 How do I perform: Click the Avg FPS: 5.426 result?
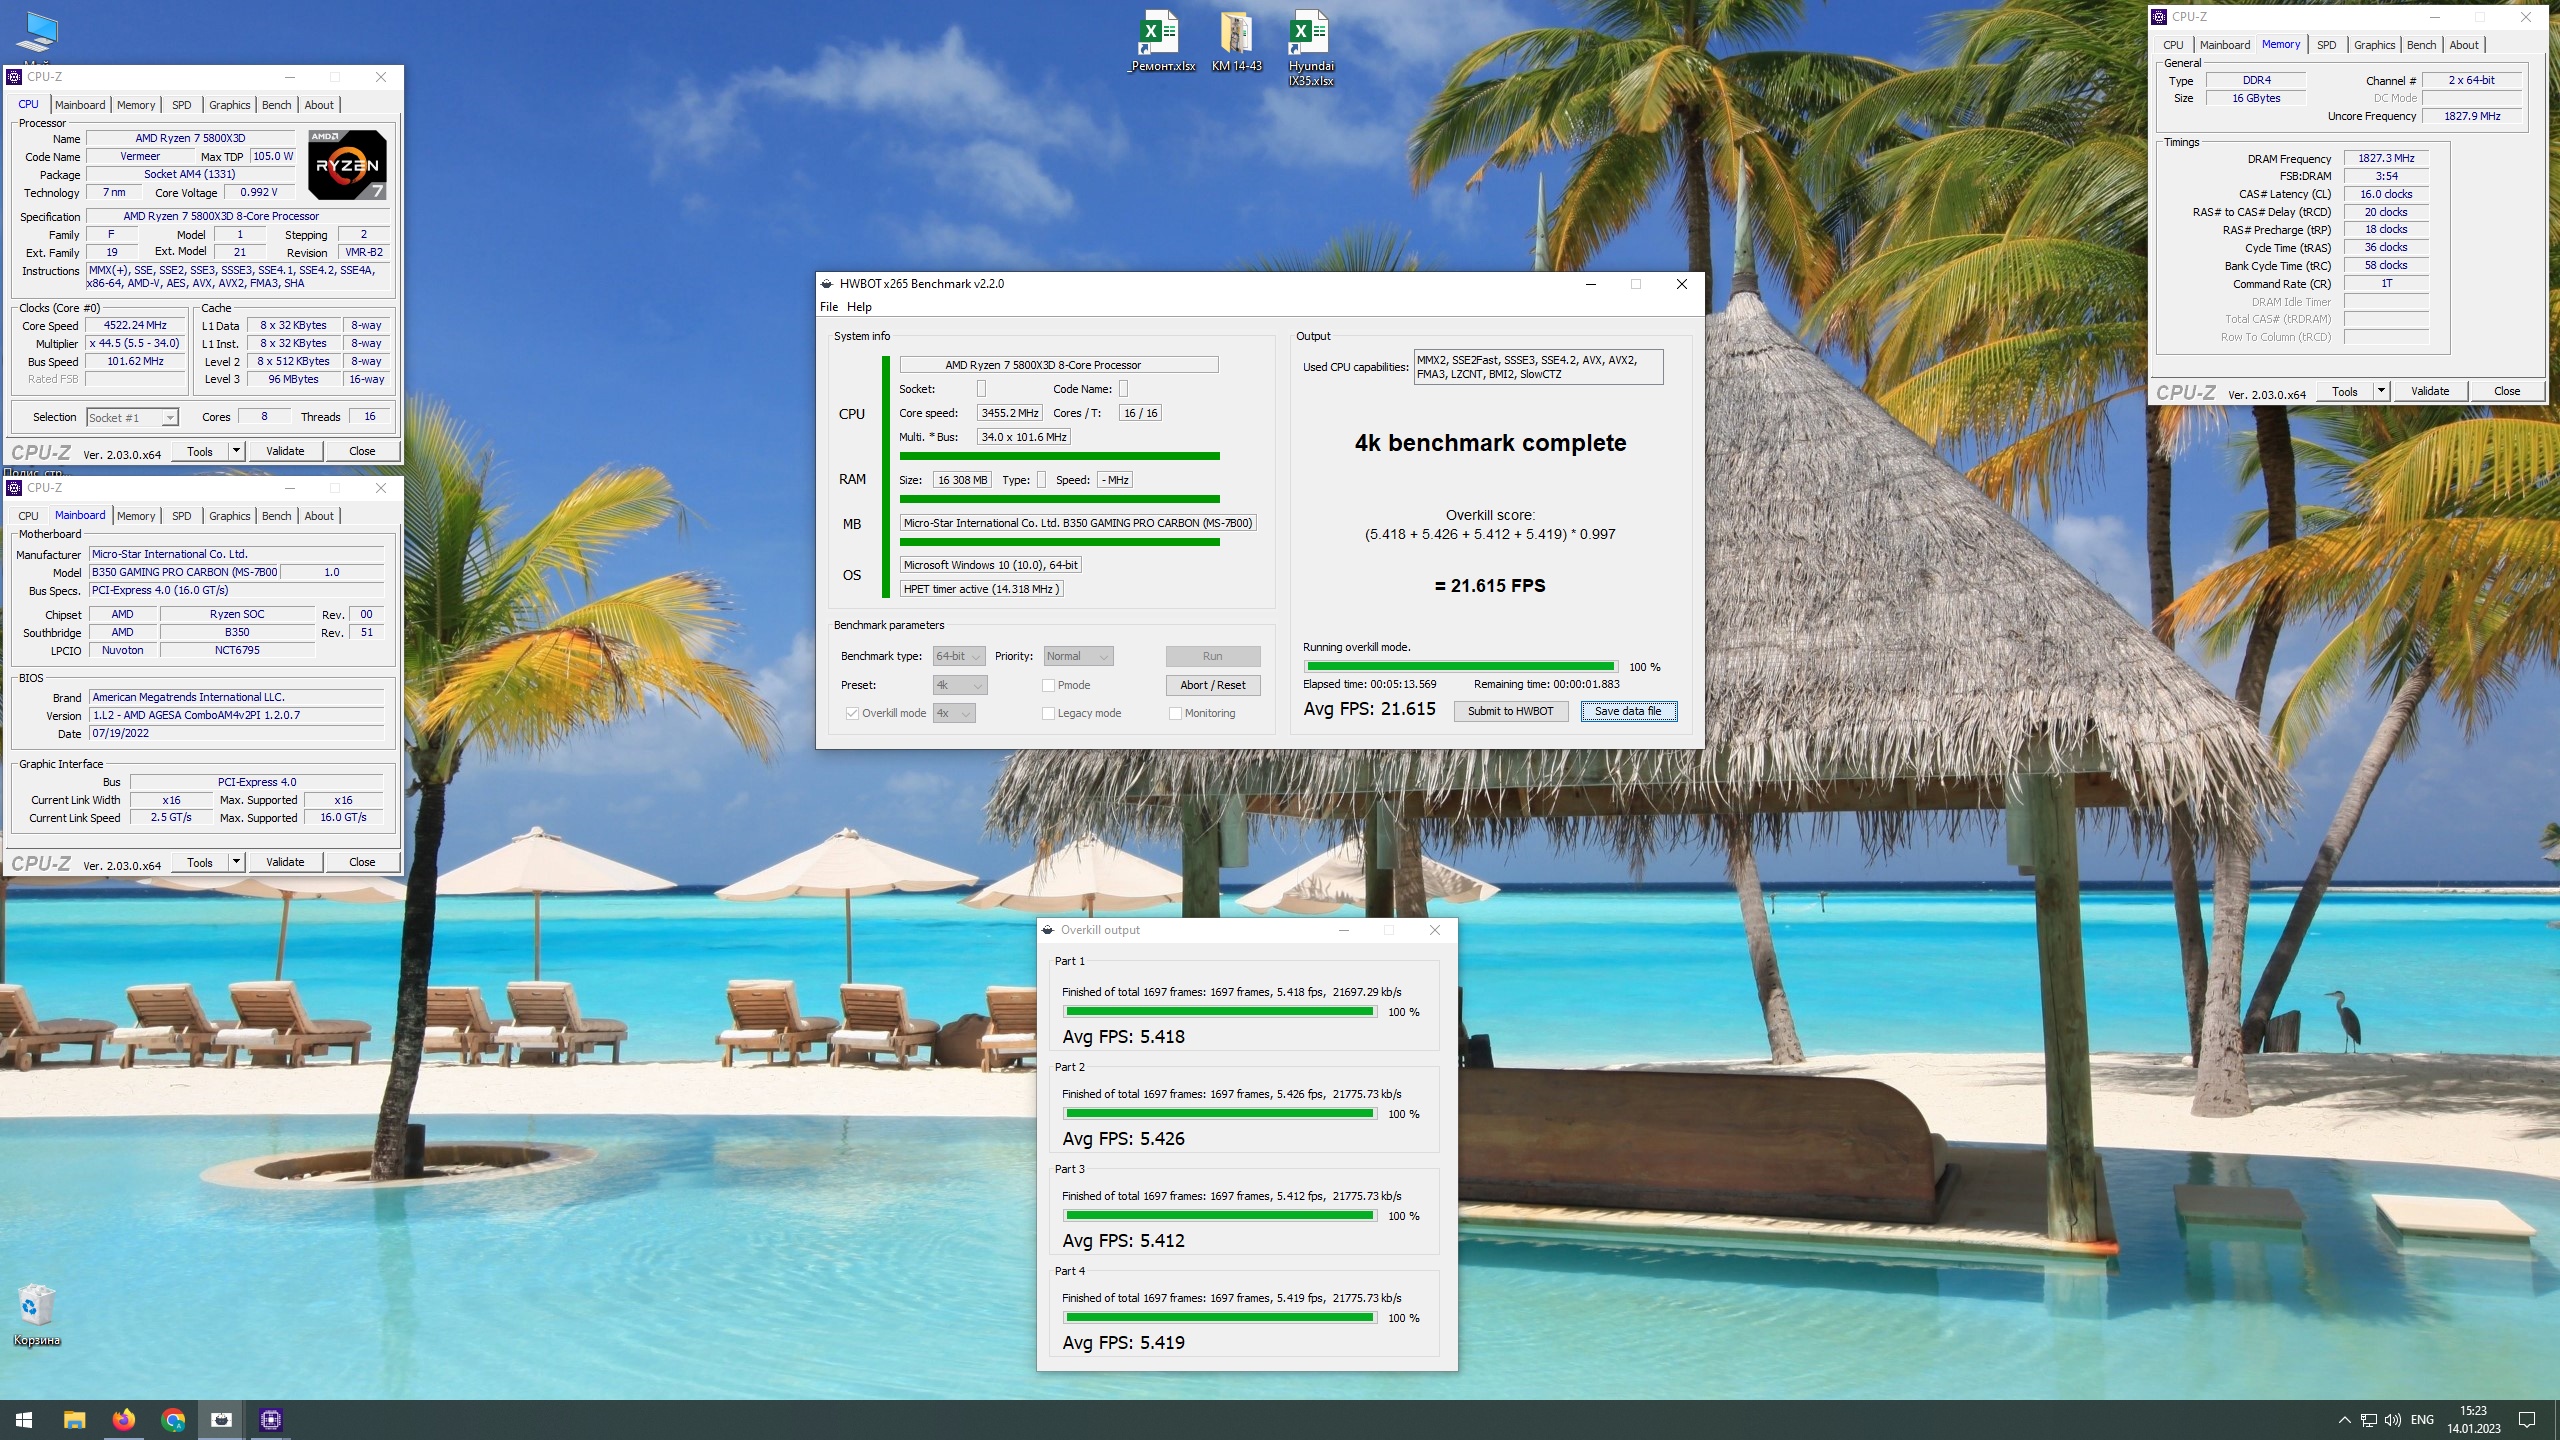(1123, 1139)
